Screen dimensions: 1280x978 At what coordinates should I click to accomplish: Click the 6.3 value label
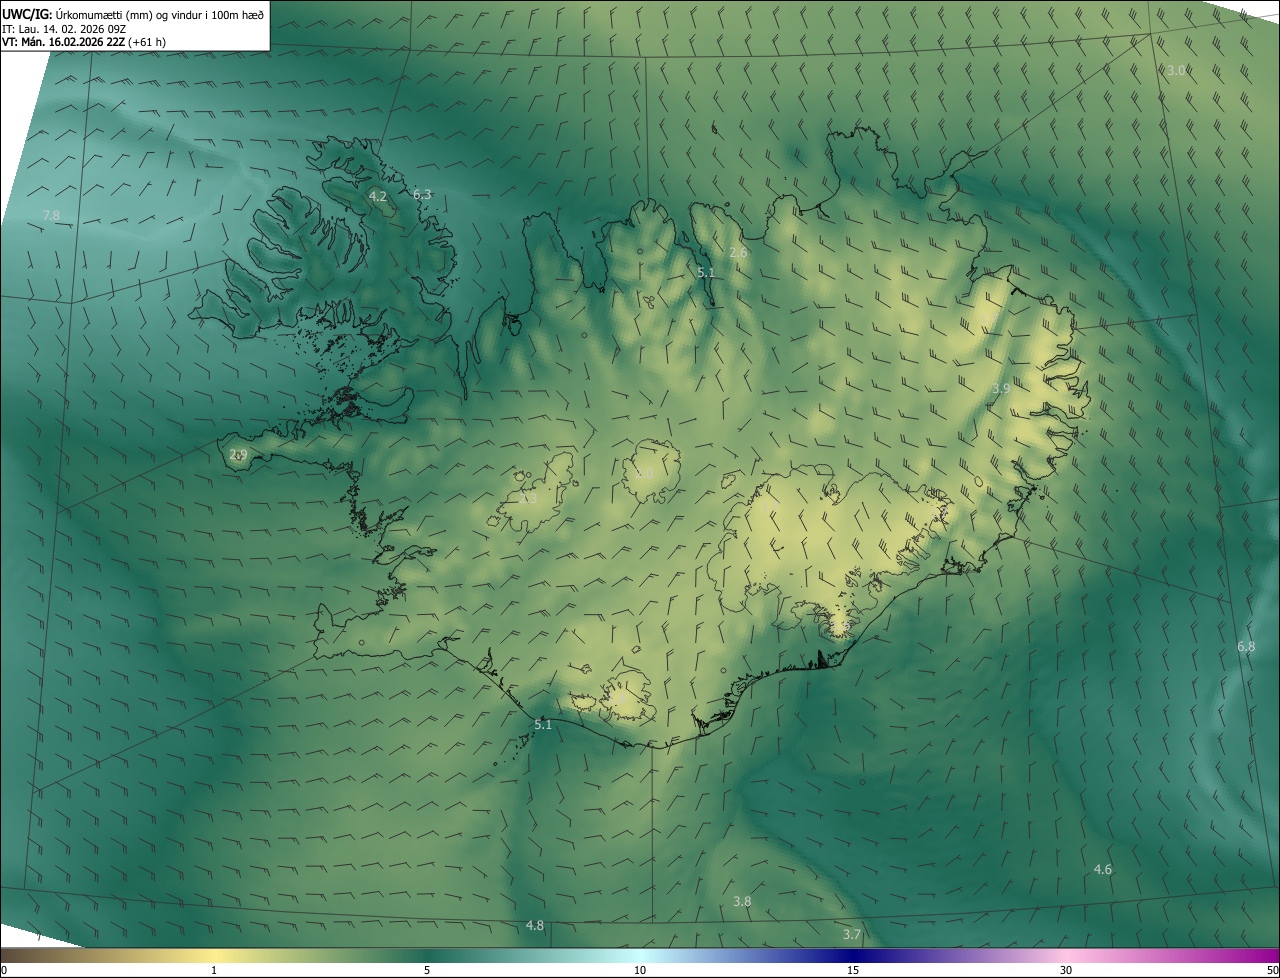click(x=422, y=194)
